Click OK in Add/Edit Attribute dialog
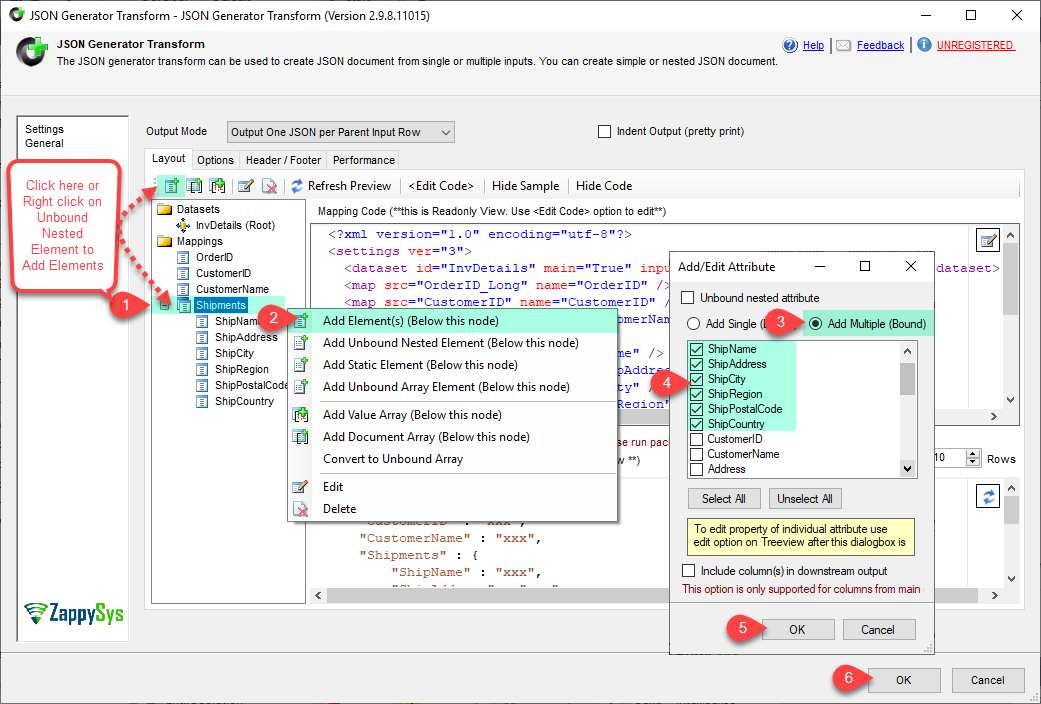This screenshot has width=1041, height=704. (x=797, y=630)
